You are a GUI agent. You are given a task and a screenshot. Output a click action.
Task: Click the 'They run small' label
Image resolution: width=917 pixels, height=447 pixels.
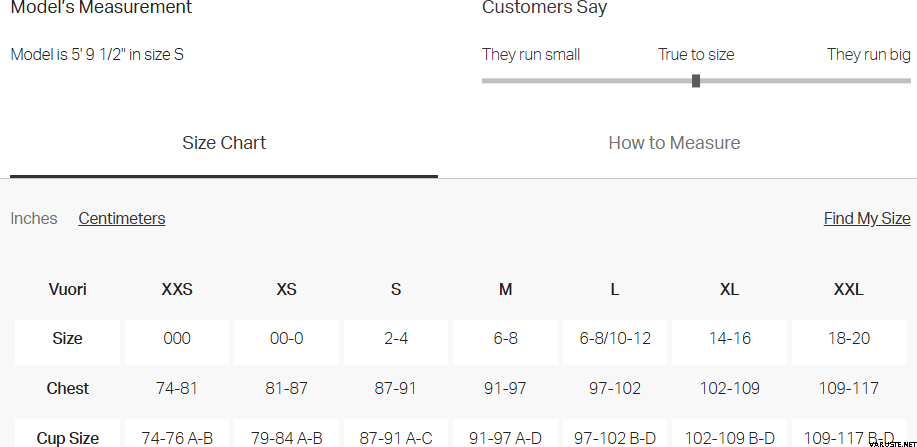531,54
